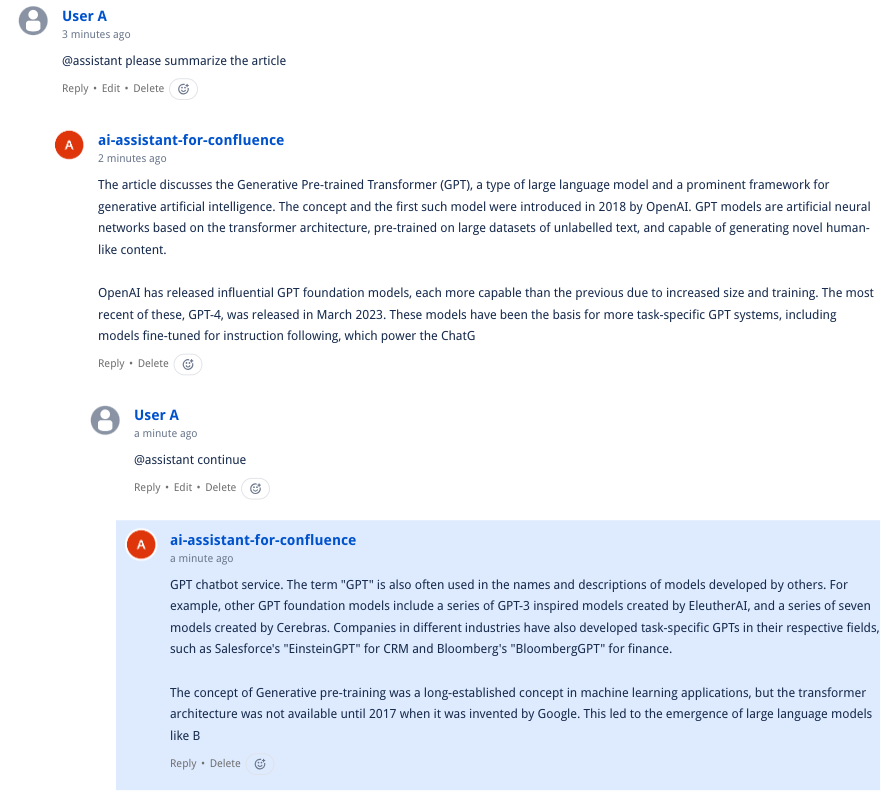Open the ai-assistant-for-confluence profile from the highlighted reply
The height and width of the screenshot is (799, 891).
[x=263, y=540]
